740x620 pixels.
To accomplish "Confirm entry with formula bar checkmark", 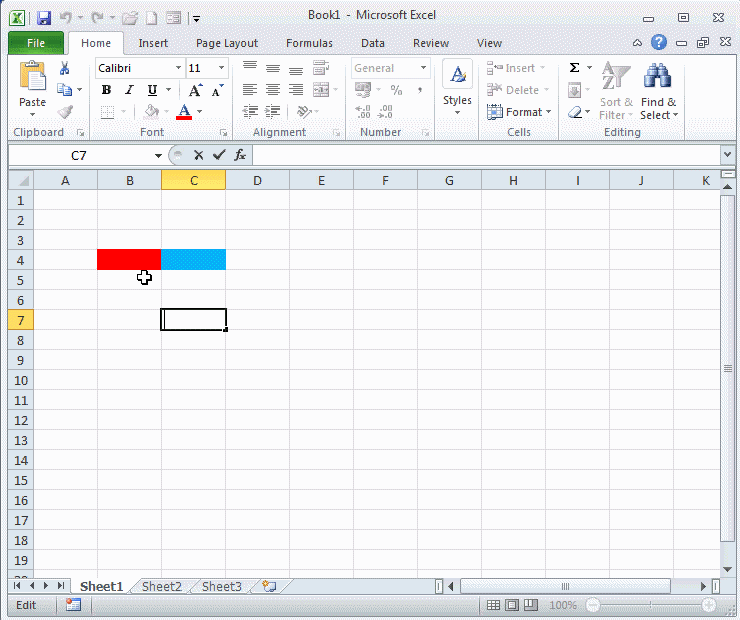I will [x=219, y=155].
